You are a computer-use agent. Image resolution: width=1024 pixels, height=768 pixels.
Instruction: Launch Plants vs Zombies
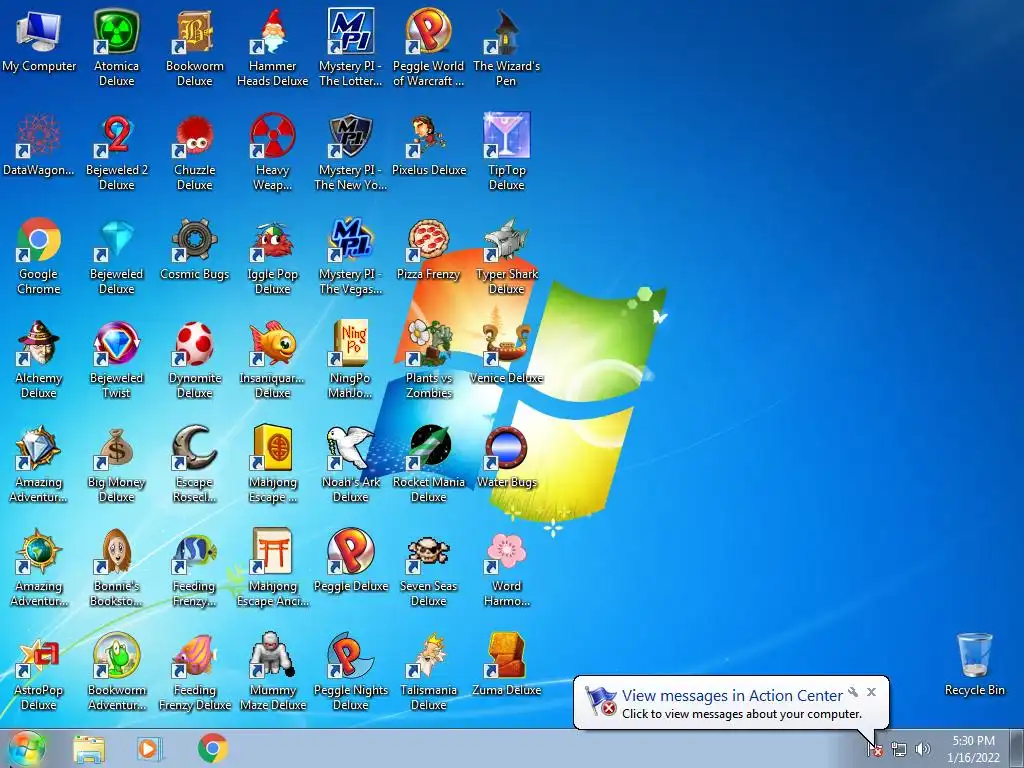coord(428,359)
